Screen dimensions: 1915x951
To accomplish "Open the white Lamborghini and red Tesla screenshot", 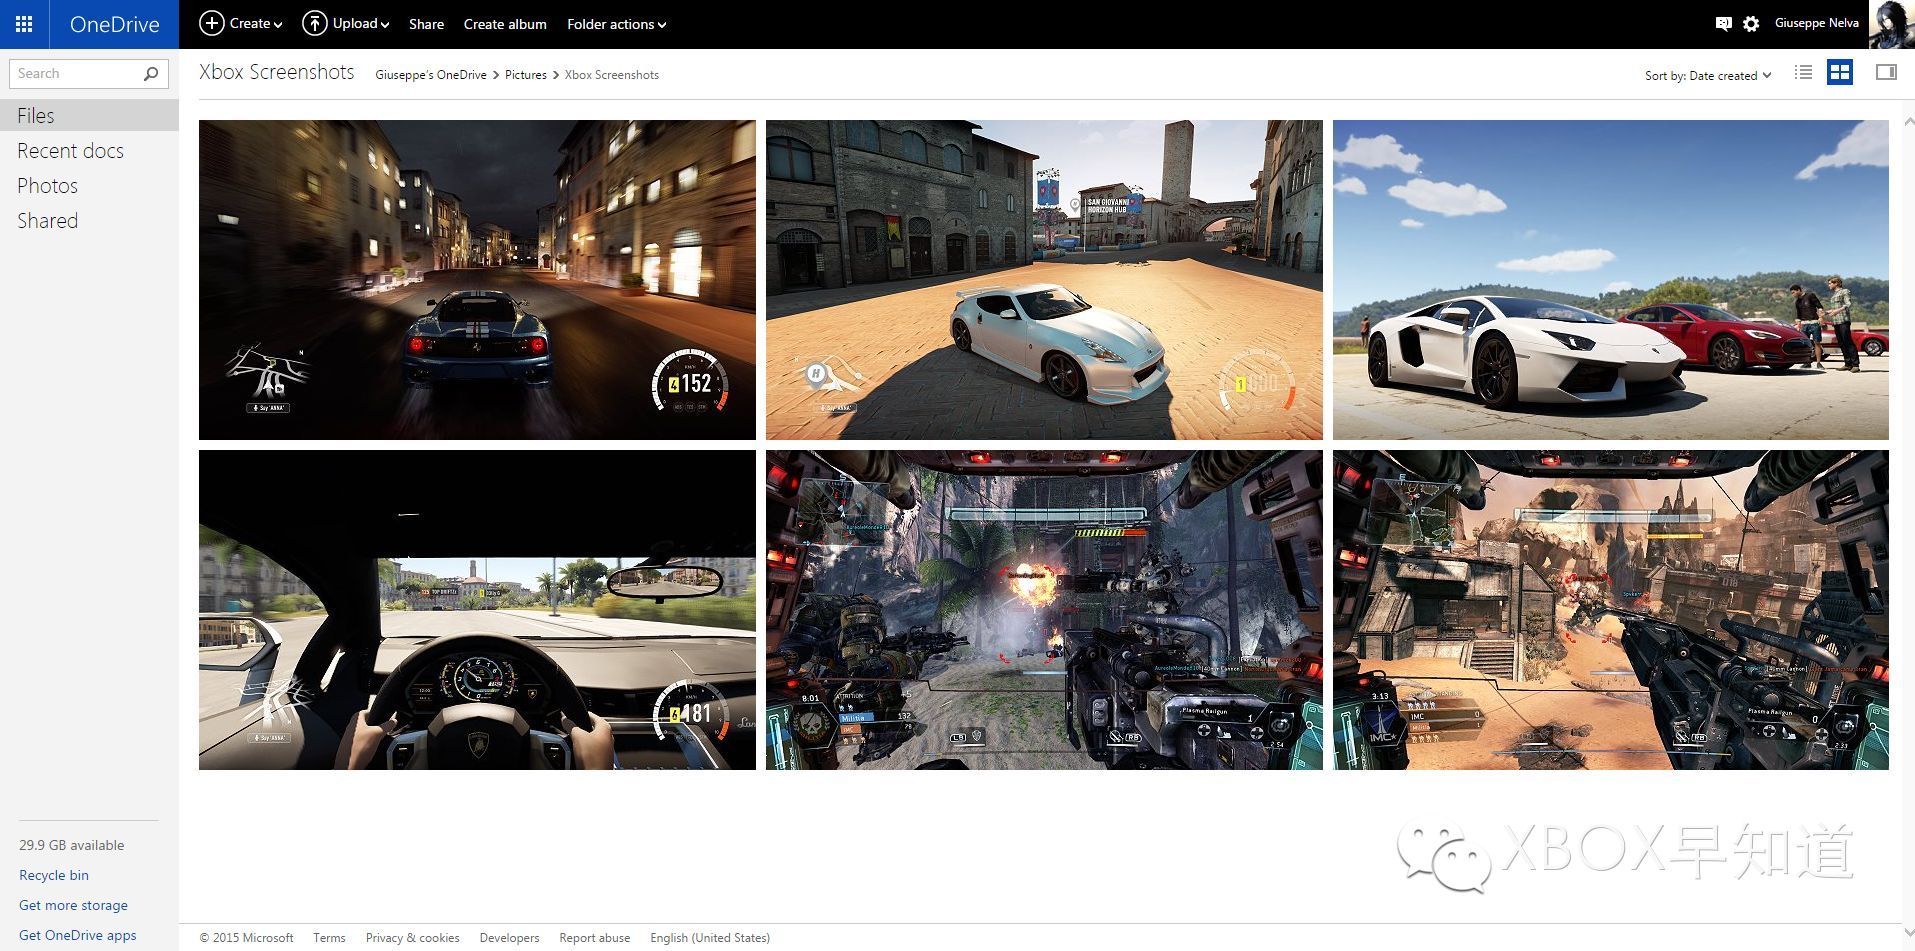I will pos(1611,280).
